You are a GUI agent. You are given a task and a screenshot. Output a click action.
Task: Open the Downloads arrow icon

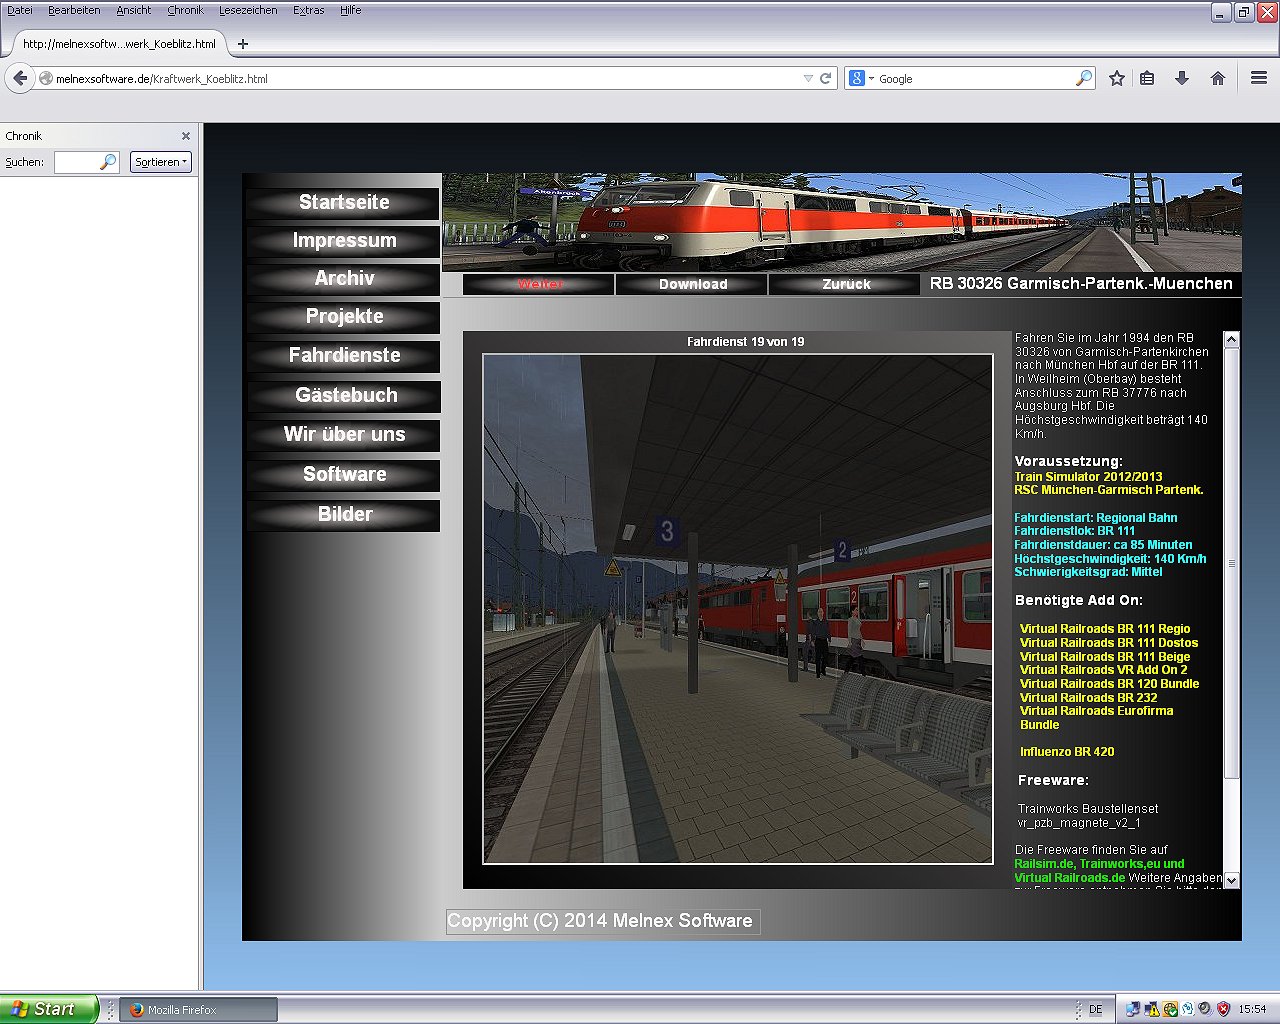tap(1182, 78)
